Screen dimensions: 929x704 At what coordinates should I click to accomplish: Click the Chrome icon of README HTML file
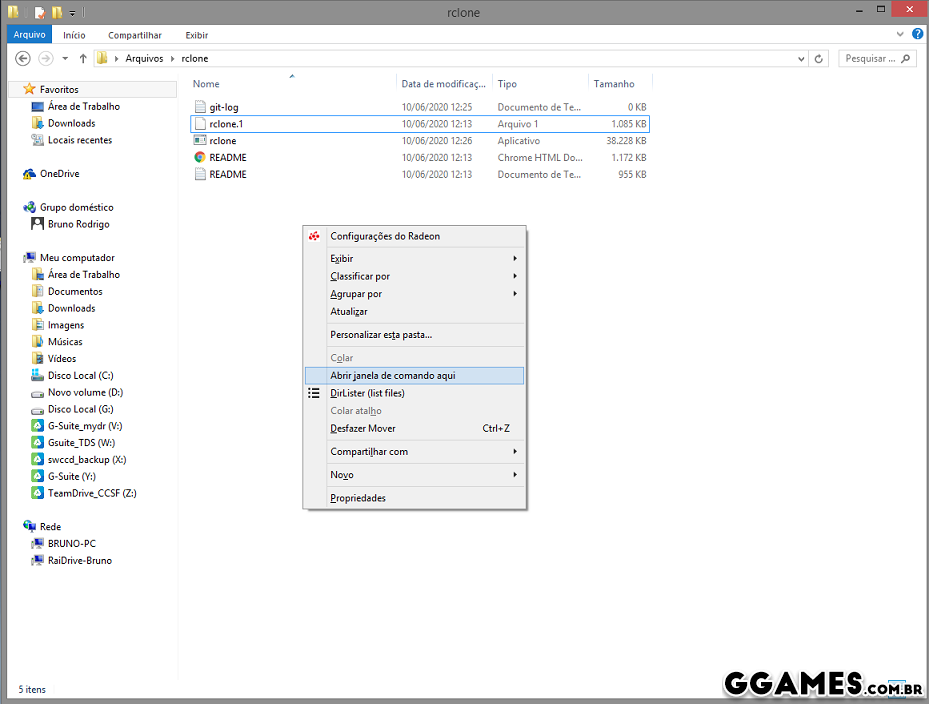[x=200, y=157]
